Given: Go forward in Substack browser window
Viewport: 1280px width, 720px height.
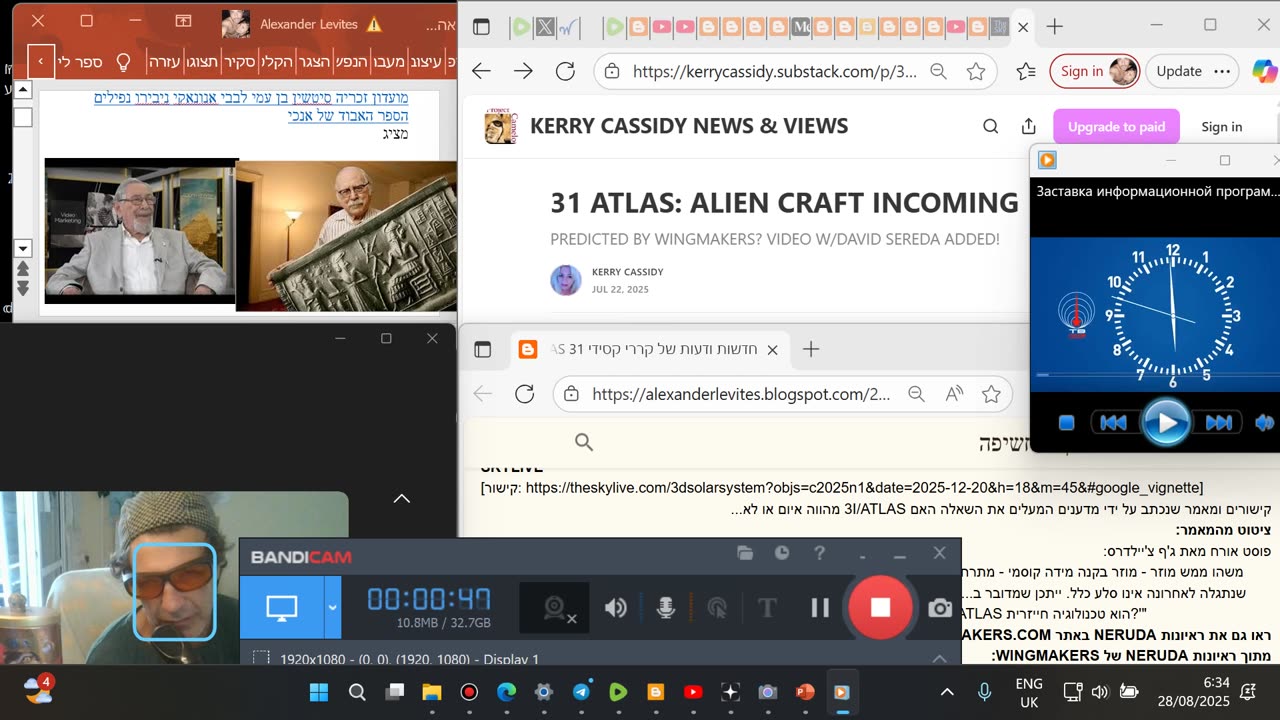Looking at the screenshot, I should point(523,71).
